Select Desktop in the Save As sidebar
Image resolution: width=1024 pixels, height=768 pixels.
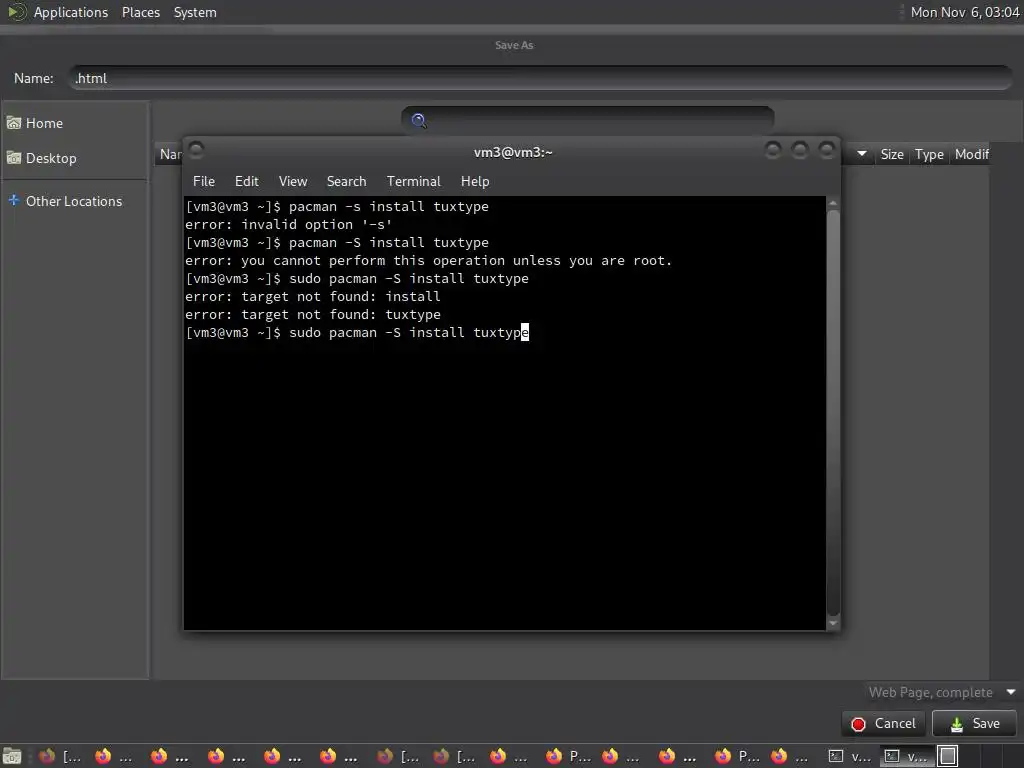(75, 158)
